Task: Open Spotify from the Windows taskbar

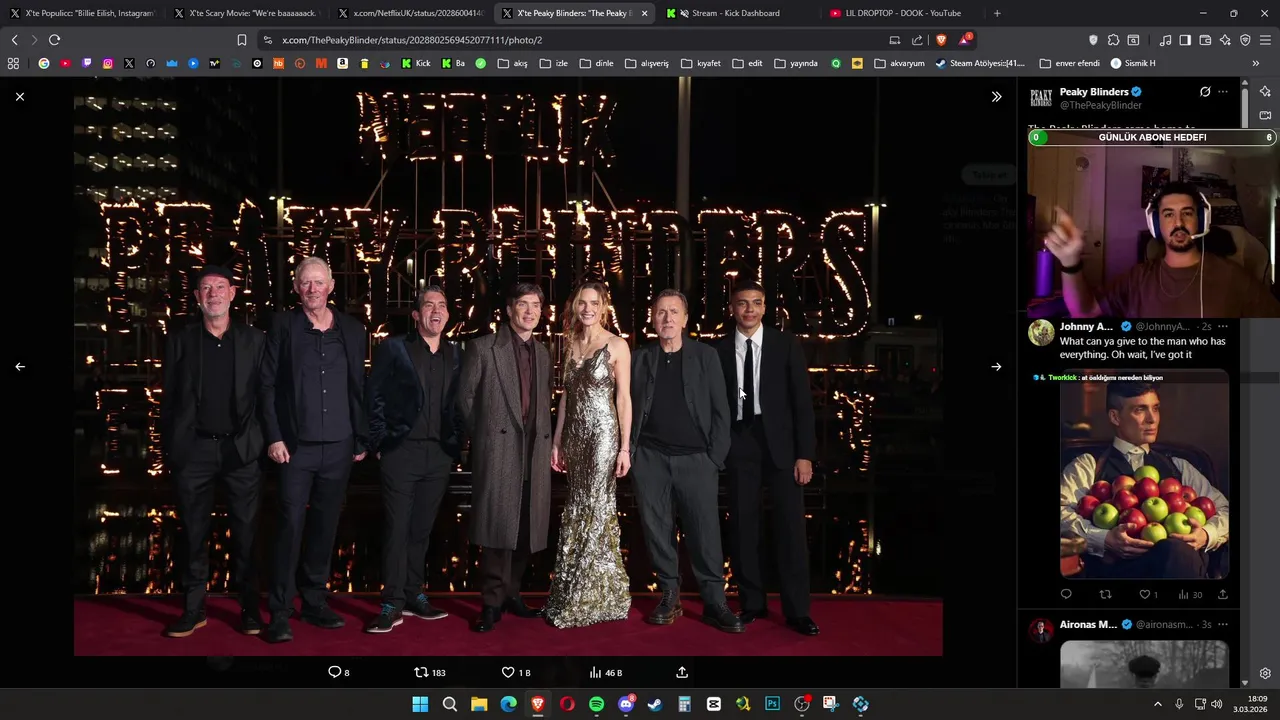Action: point(596,704)
